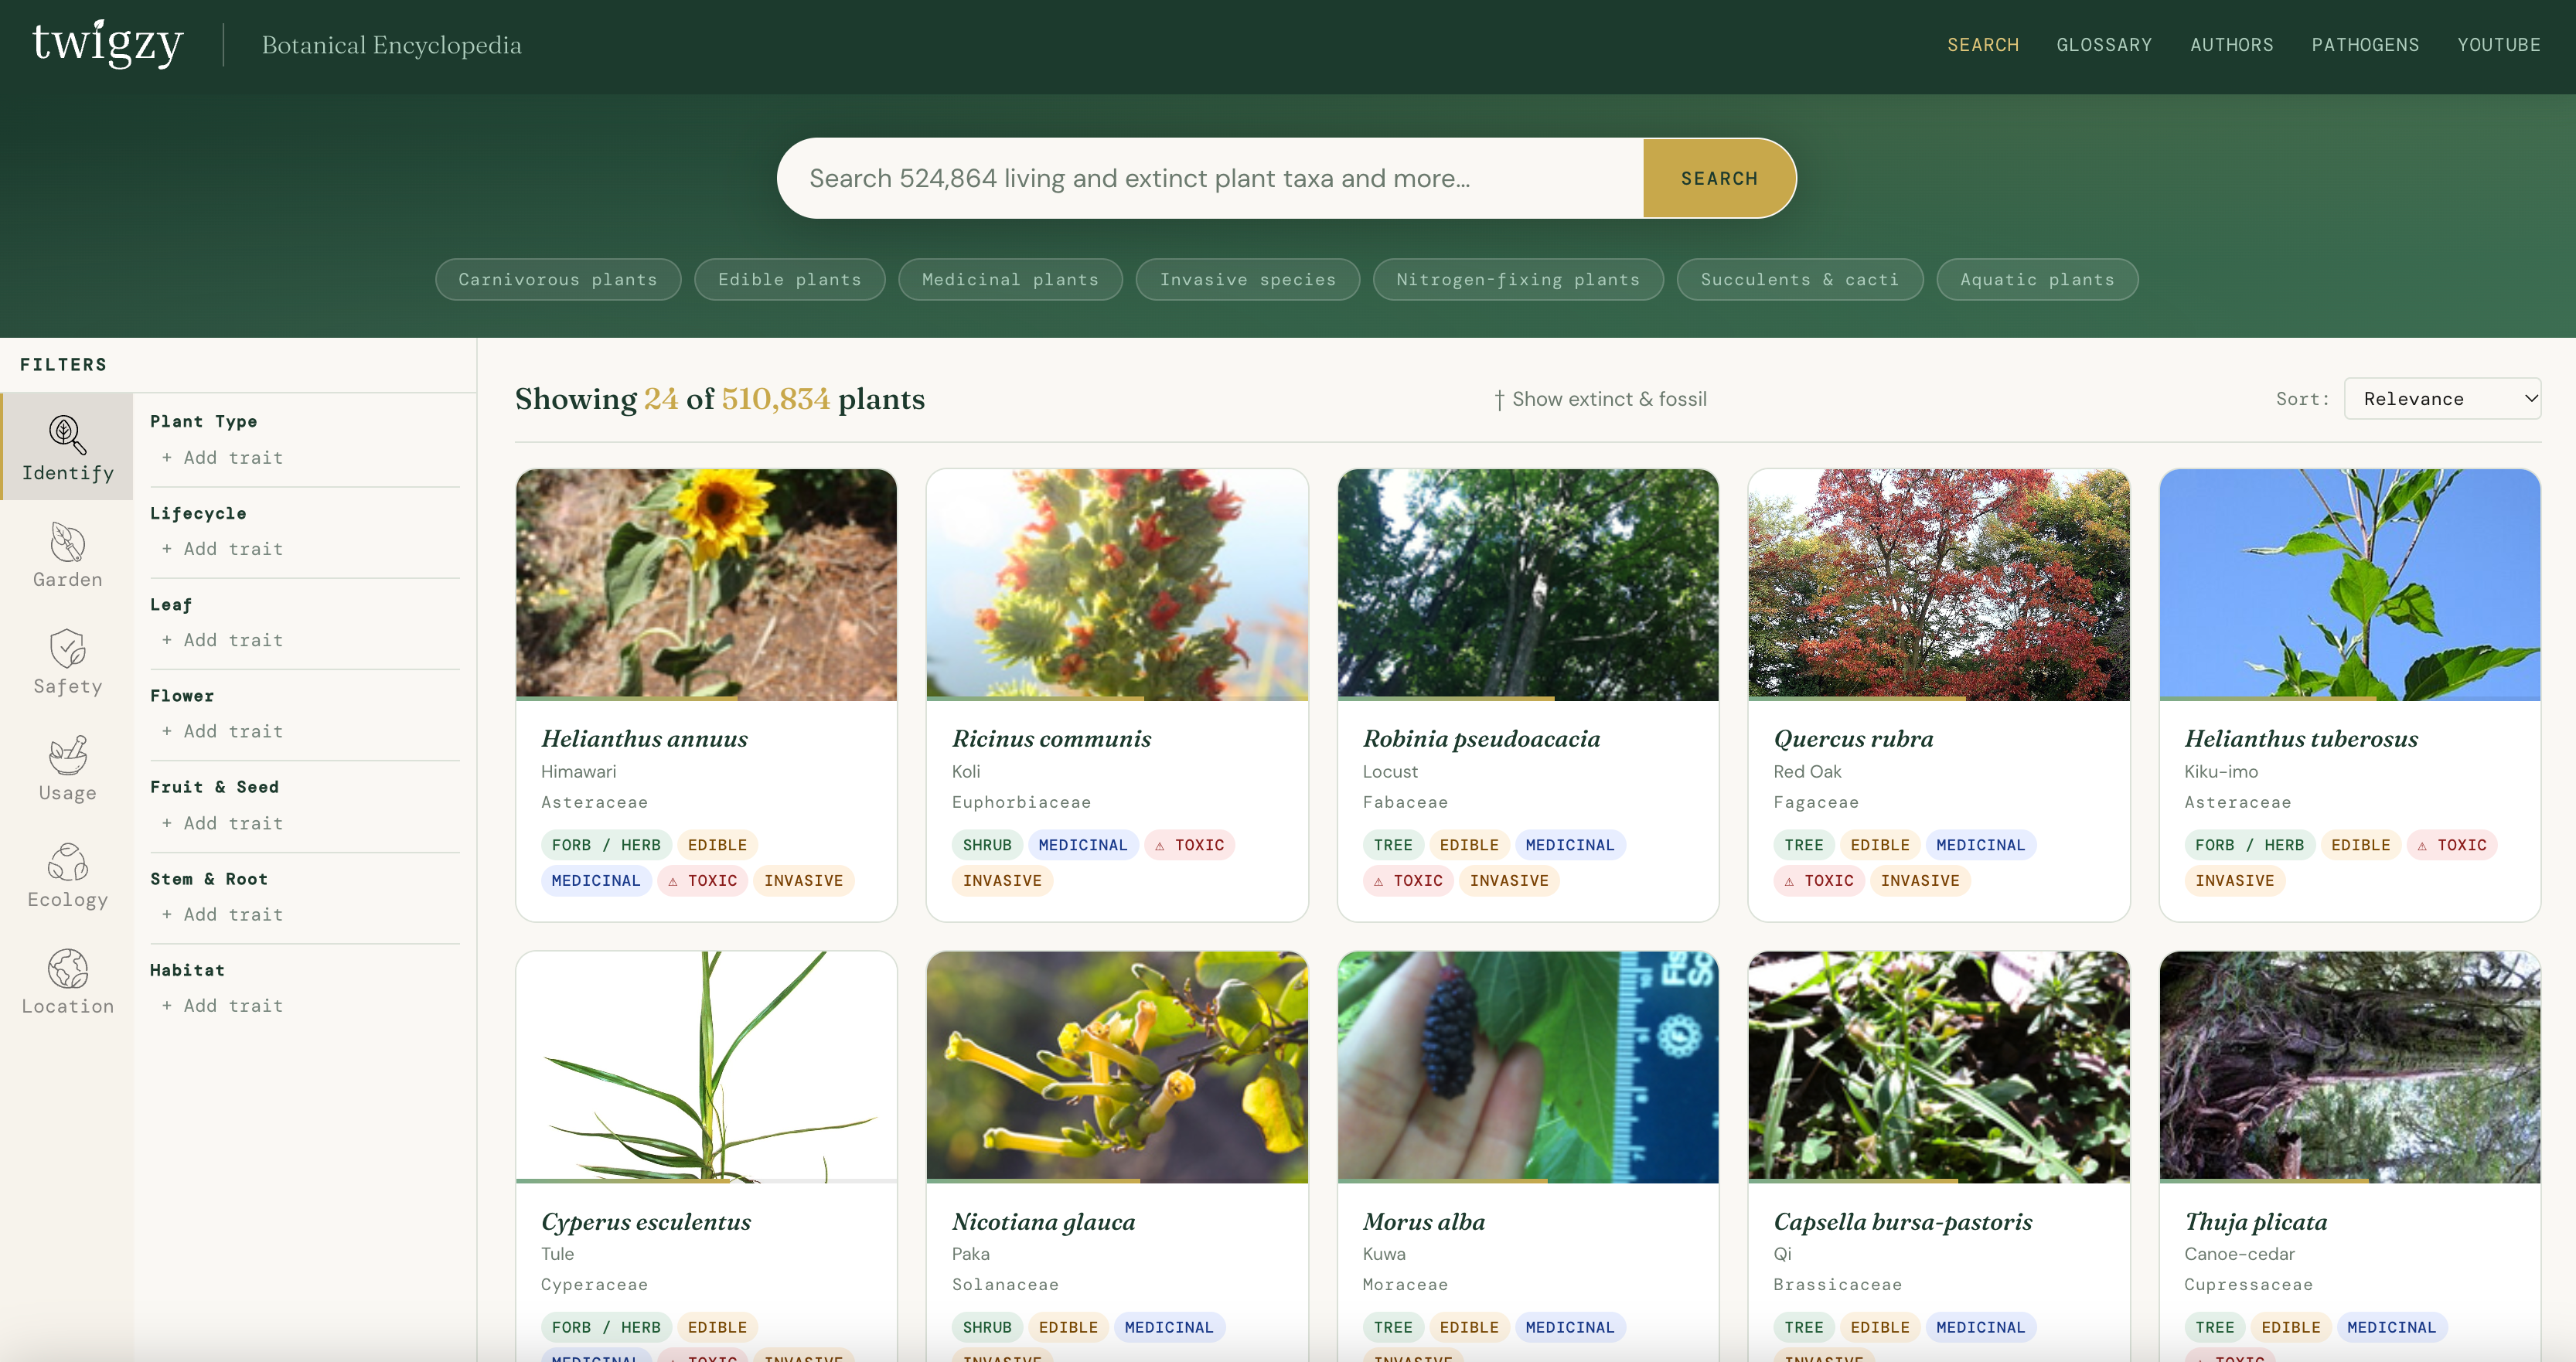The image size is (2576, 1362).
Task: Open Nicotiana glauca title link
Action: coord(1043,1222)
